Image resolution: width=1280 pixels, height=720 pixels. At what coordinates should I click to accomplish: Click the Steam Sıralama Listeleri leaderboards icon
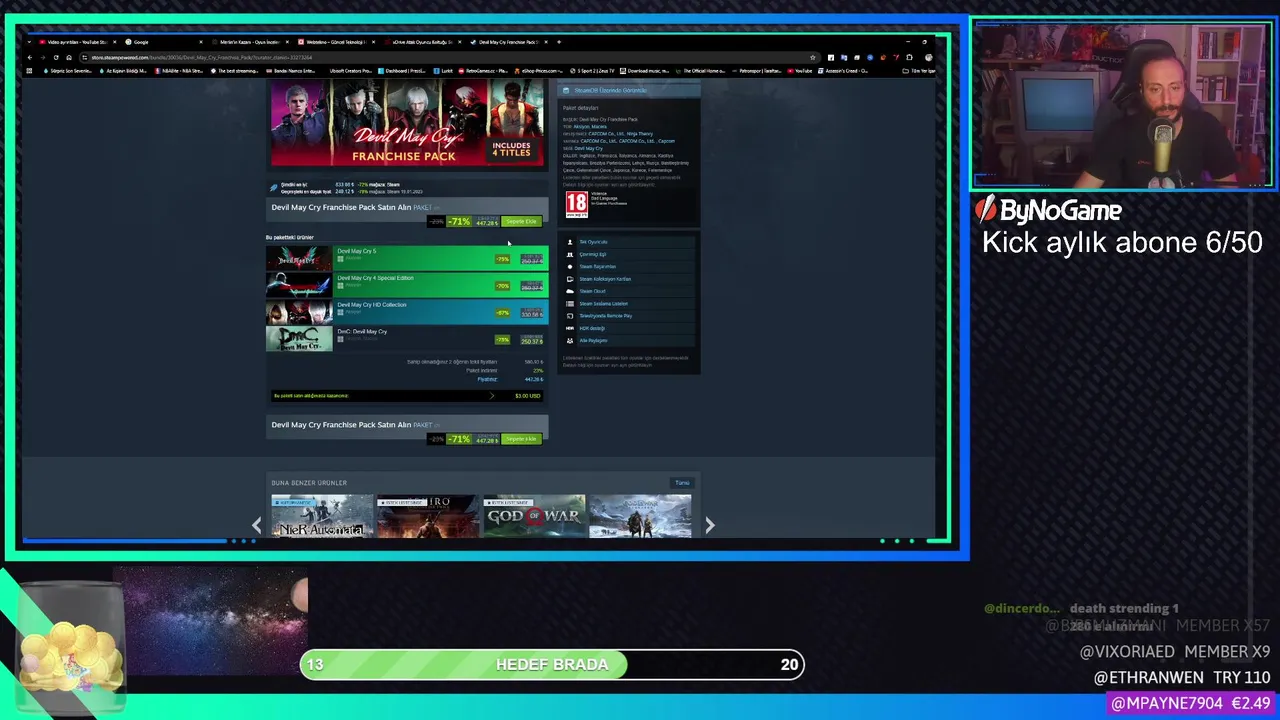(570, 303)
